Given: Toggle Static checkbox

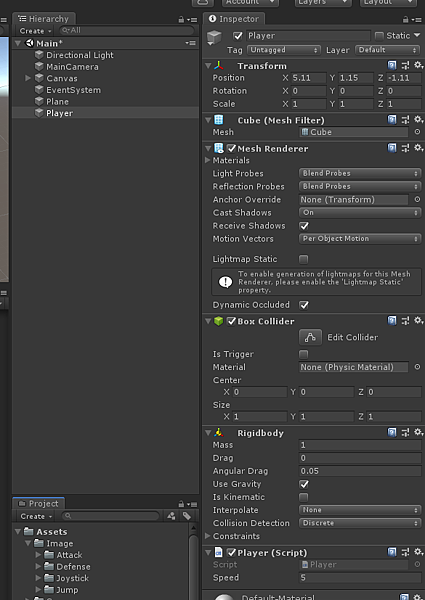Looking at the screenshot, I should point(379,36).
